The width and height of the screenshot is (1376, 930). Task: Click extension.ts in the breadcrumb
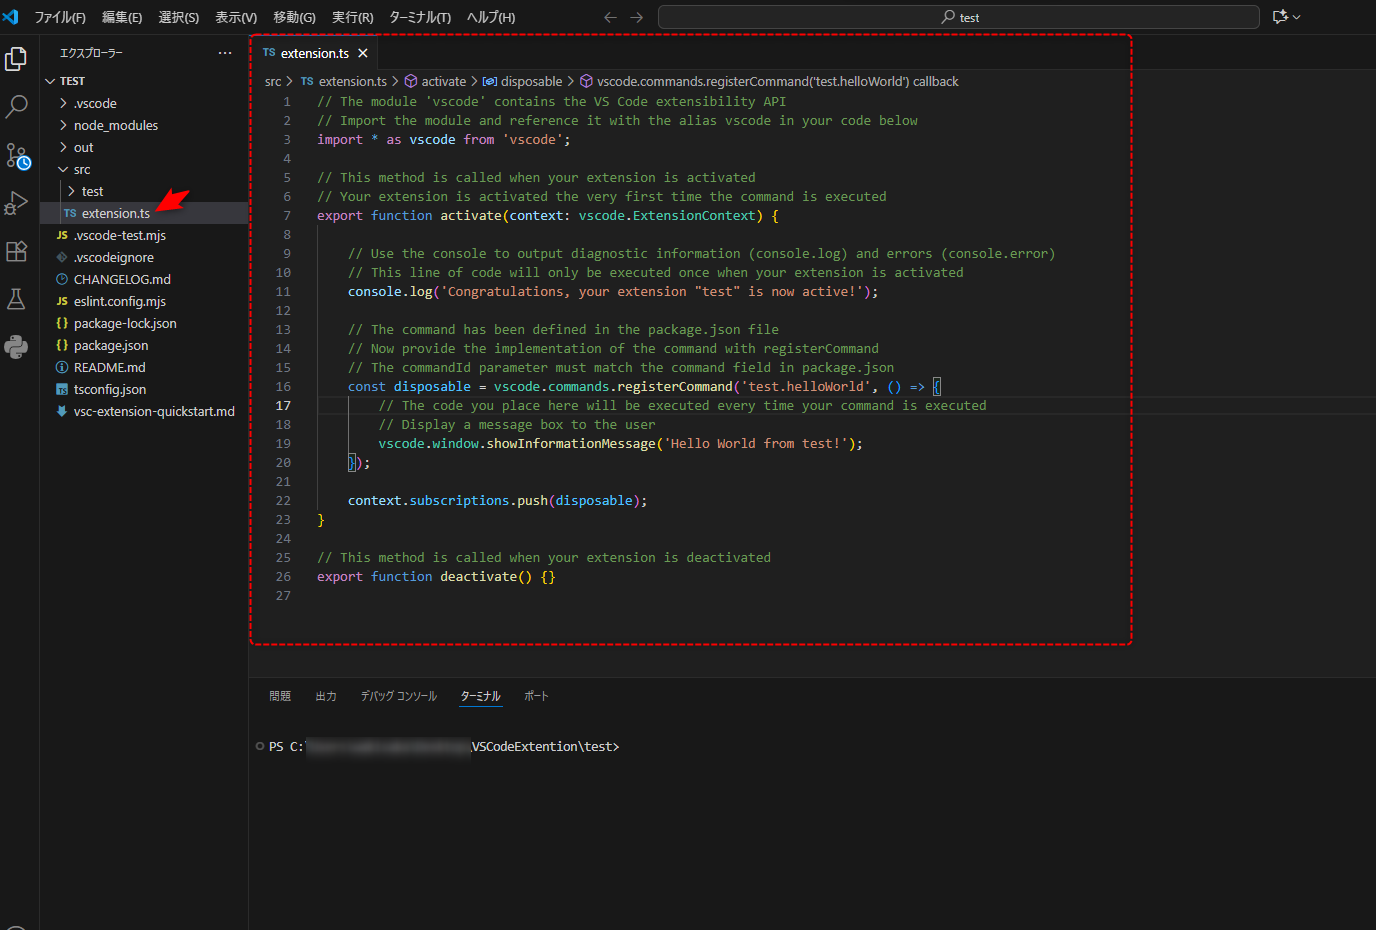[344, 81]
